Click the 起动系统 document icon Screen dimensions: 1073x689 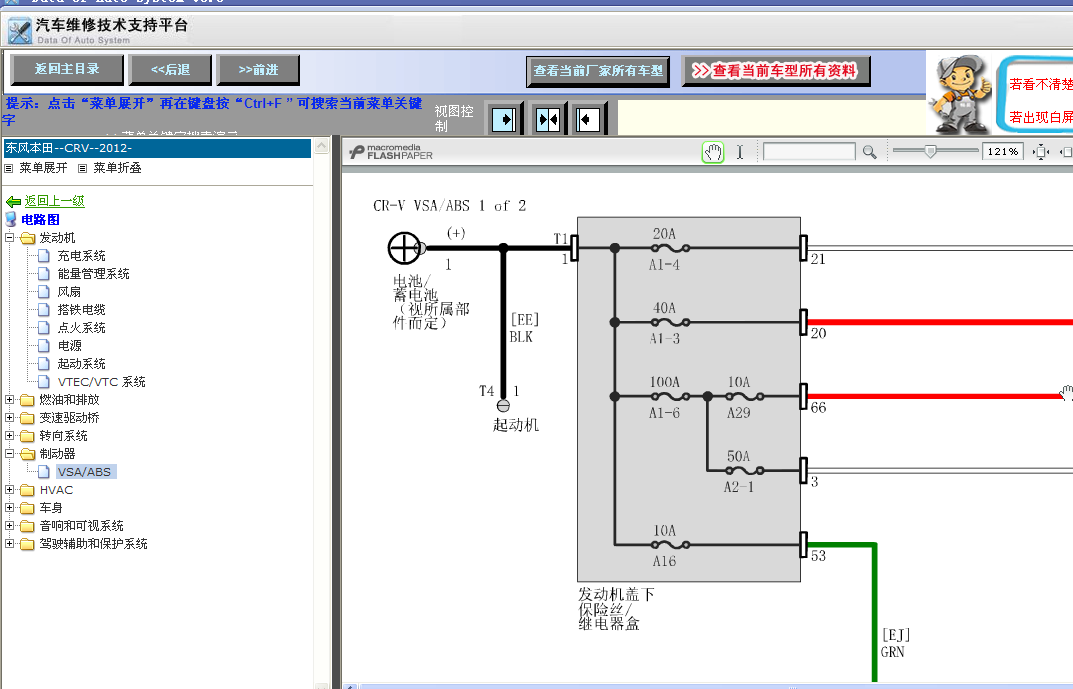(44, 364)
